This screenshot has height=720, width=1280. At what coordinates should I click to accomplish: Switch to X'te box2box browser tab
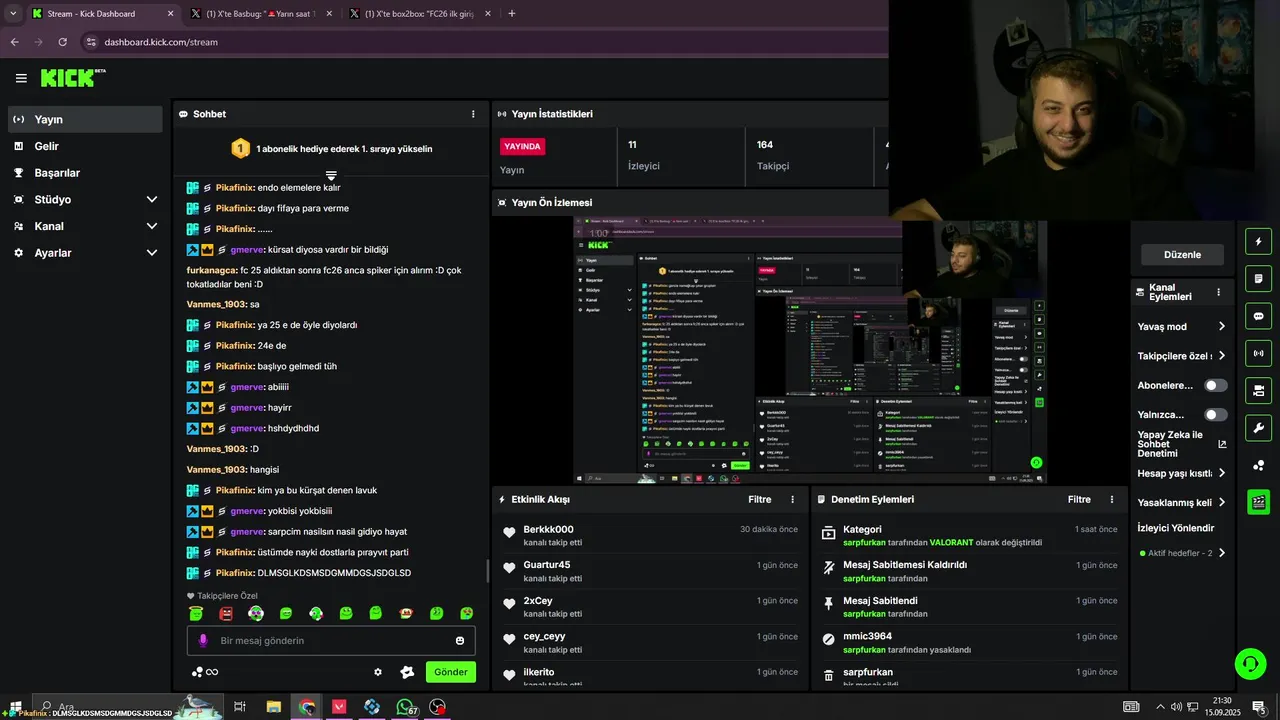click(x=420, y=13)
